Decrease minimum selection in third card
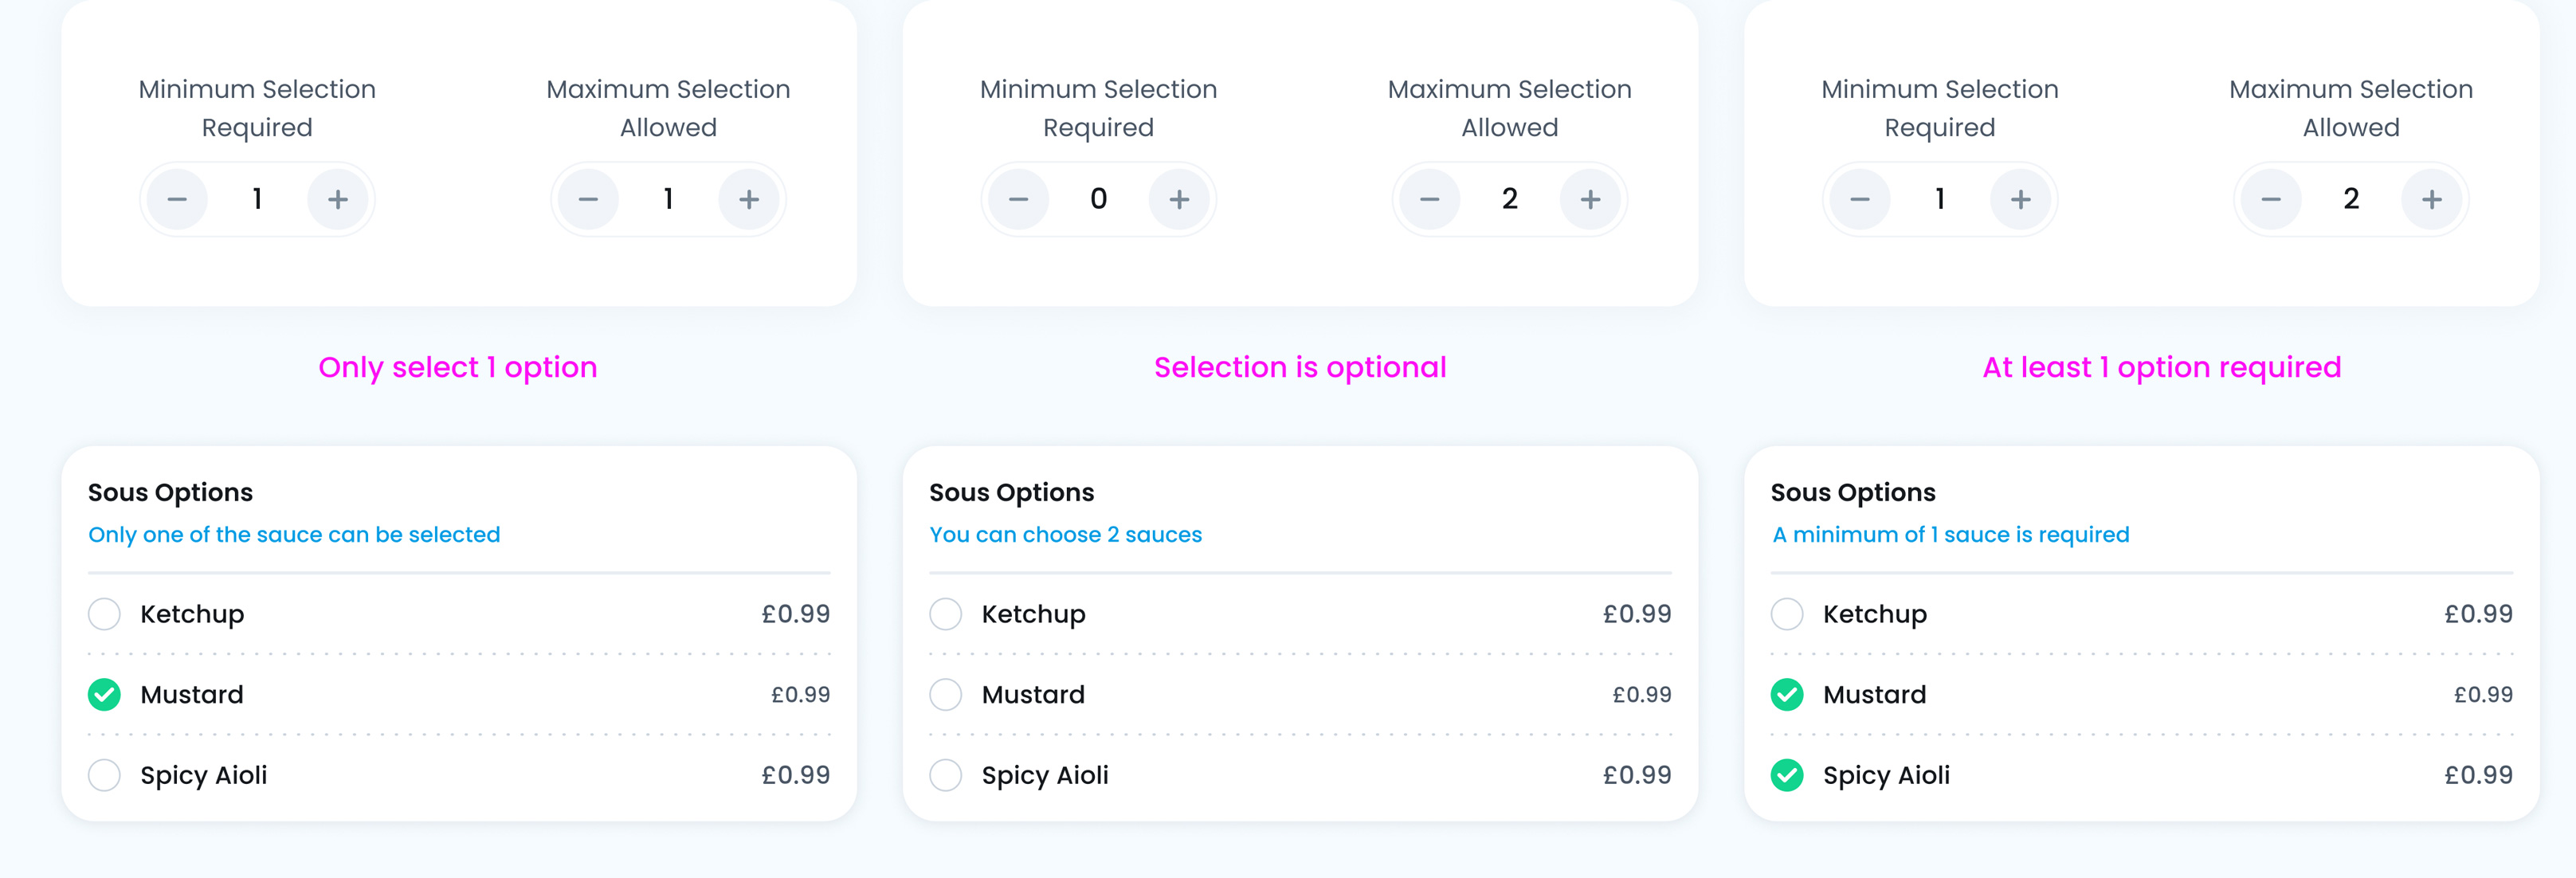The height and width of the screenshot is (878, 2576). (1860, 200)
